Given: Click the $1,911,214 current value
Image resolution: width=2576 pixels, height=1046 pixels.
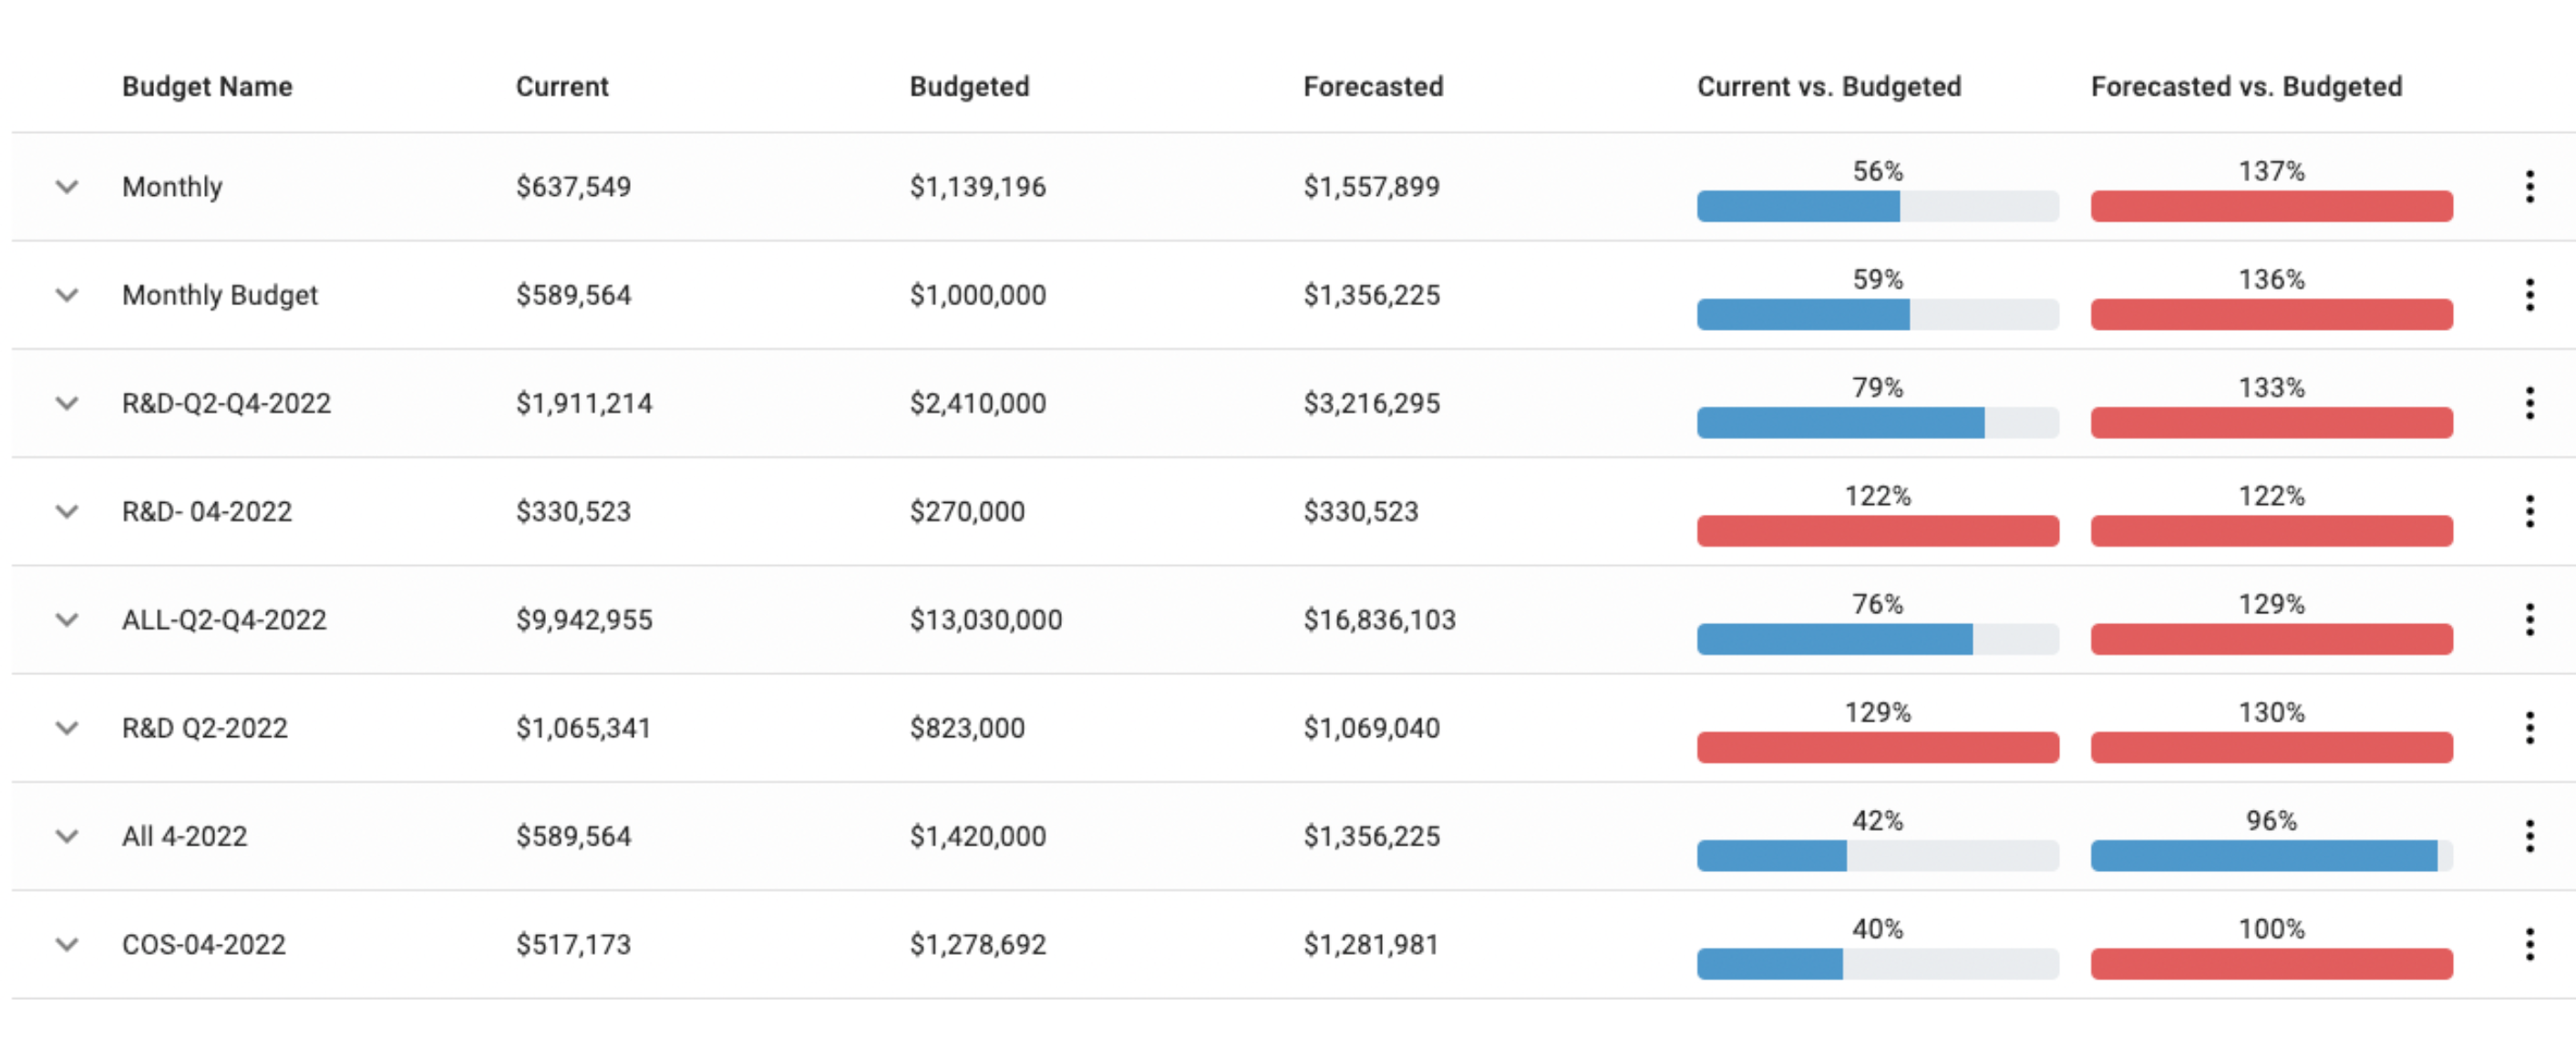Looking at the screenshot, I should pyautogui.click(x=584, y=403).
